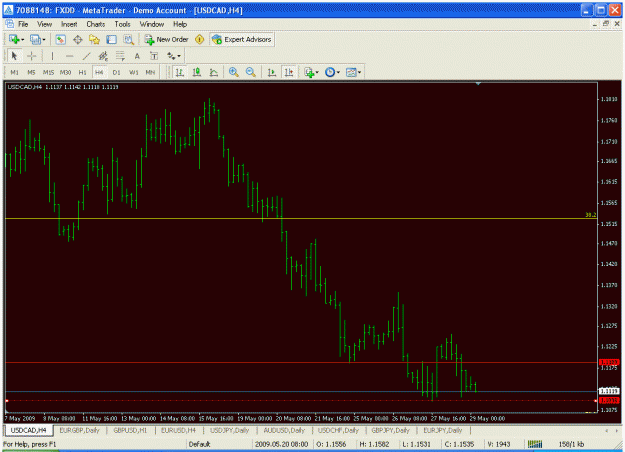Click the New Order button
Image resolution: width=625 pixels, height=452 pixels.
[167, 39]
